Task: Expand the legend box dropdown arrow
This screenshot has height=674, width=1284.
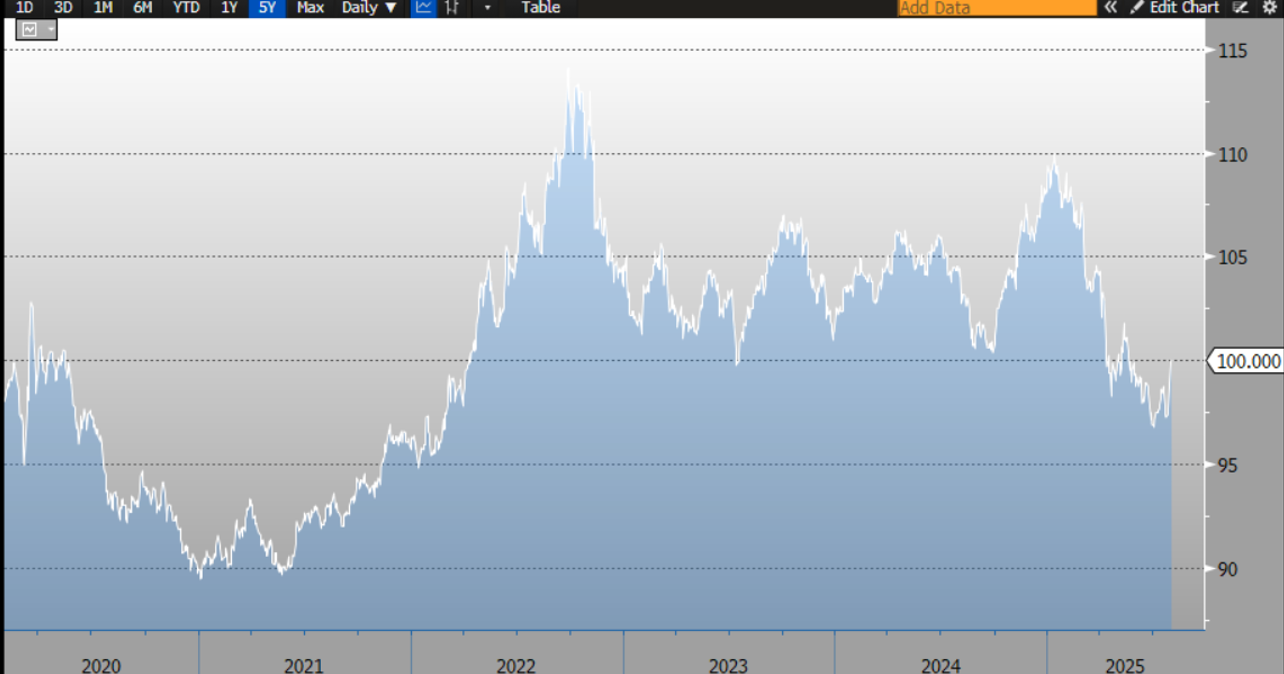Action: pos(49,30)
